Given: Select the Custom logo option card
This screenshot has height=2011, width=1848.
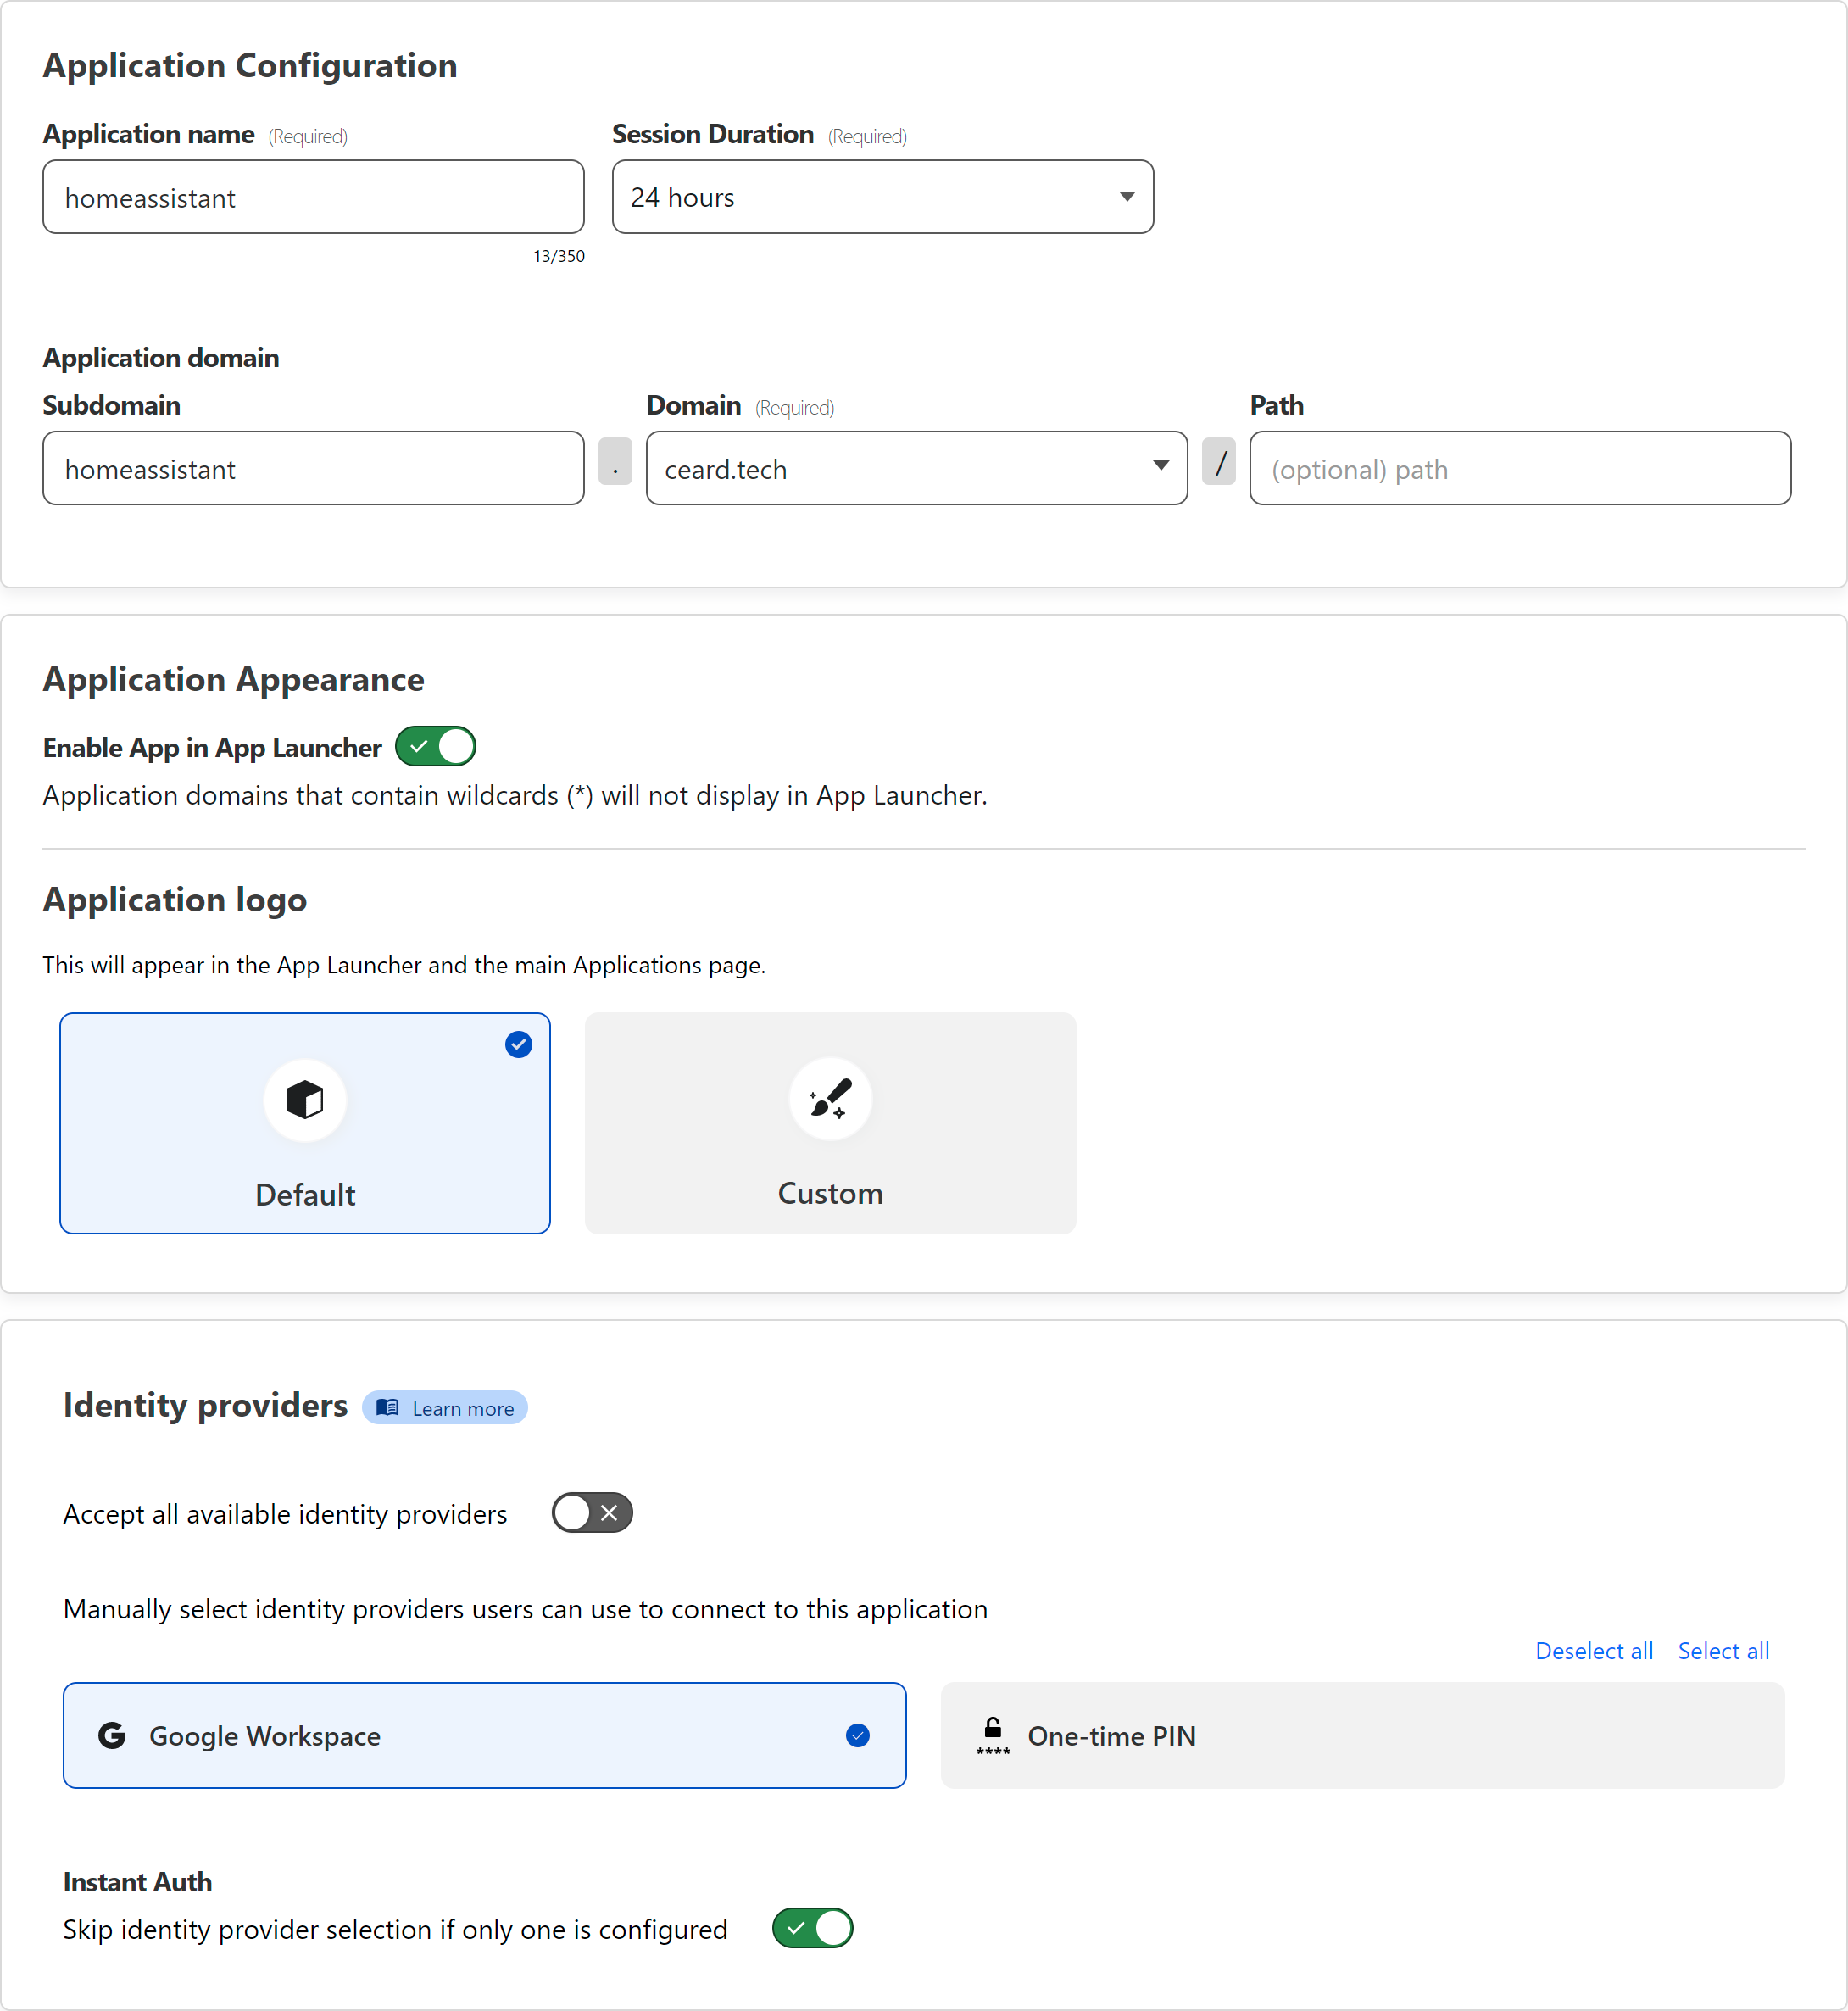Looking at the screenshot, I should click(830, 1122).
